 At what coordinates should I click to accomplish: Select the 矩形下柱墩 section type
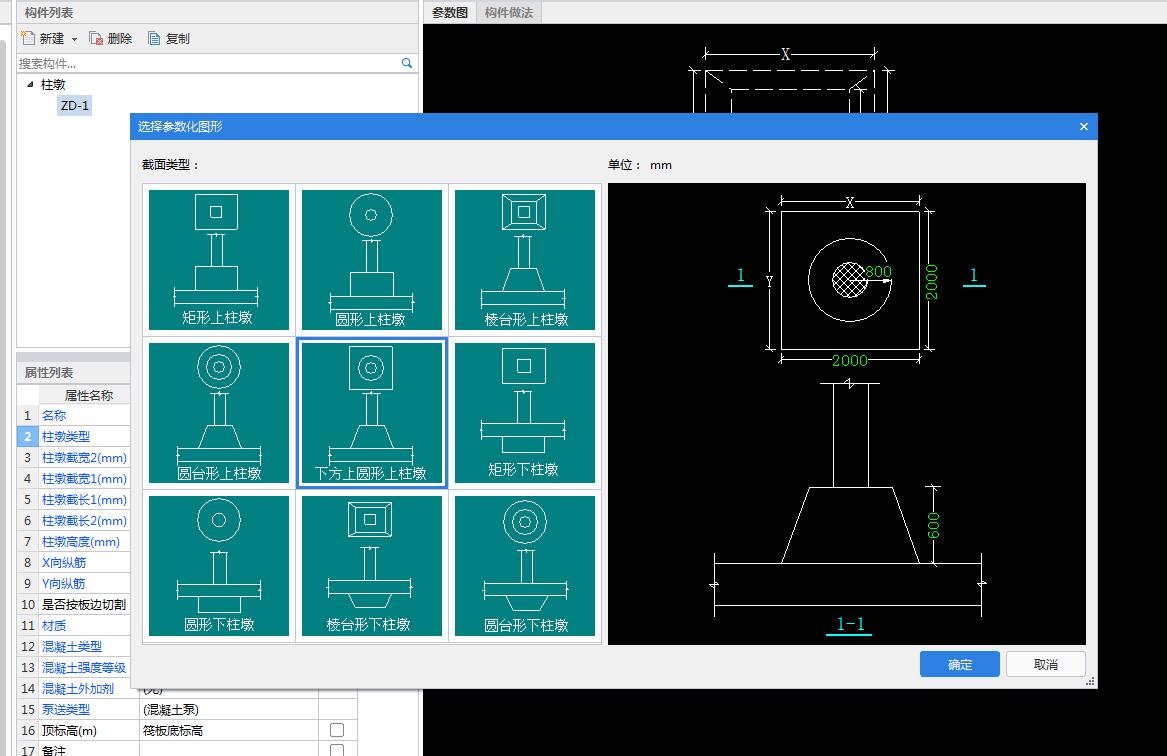click(525, 413)
